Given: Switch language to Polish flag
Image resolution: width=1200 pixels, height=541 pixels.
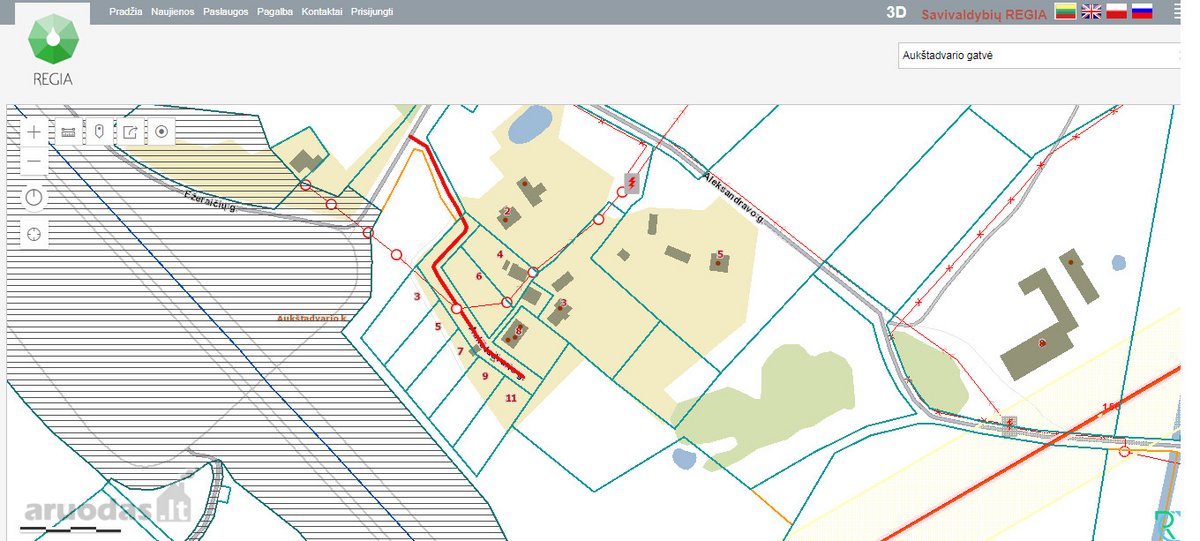Looking at the screenshot, I should [x=1117, y=12].
